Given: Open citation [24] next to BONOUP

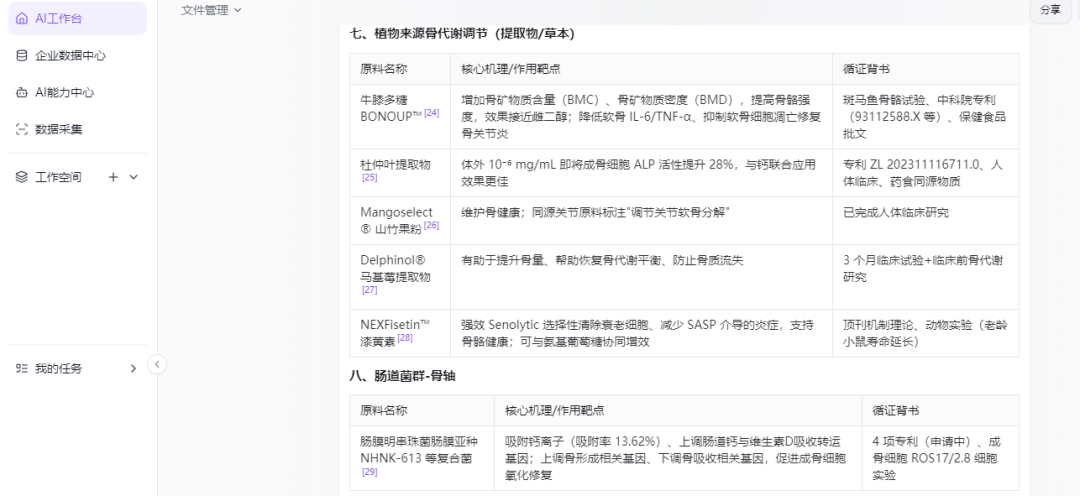Looking at the screenshot, I should coord(432,112).
